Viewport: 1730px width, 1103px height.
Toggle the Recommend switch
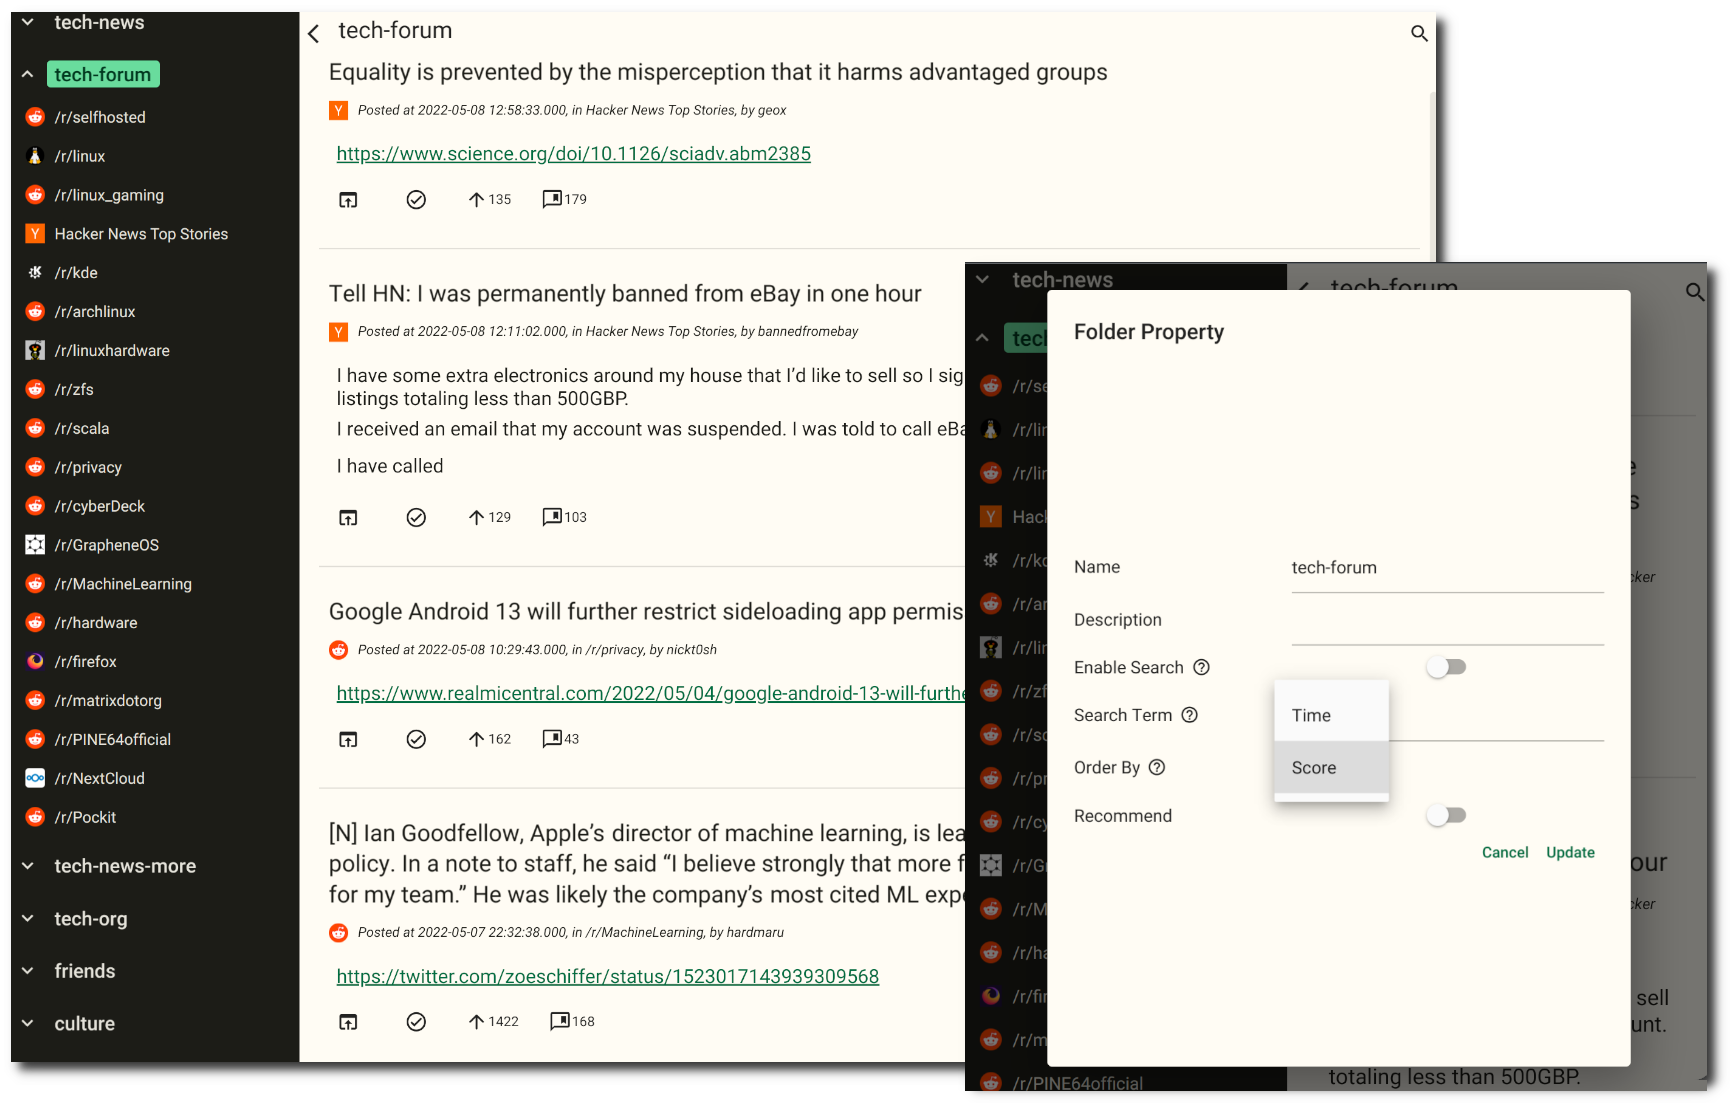pos(1446,816)
